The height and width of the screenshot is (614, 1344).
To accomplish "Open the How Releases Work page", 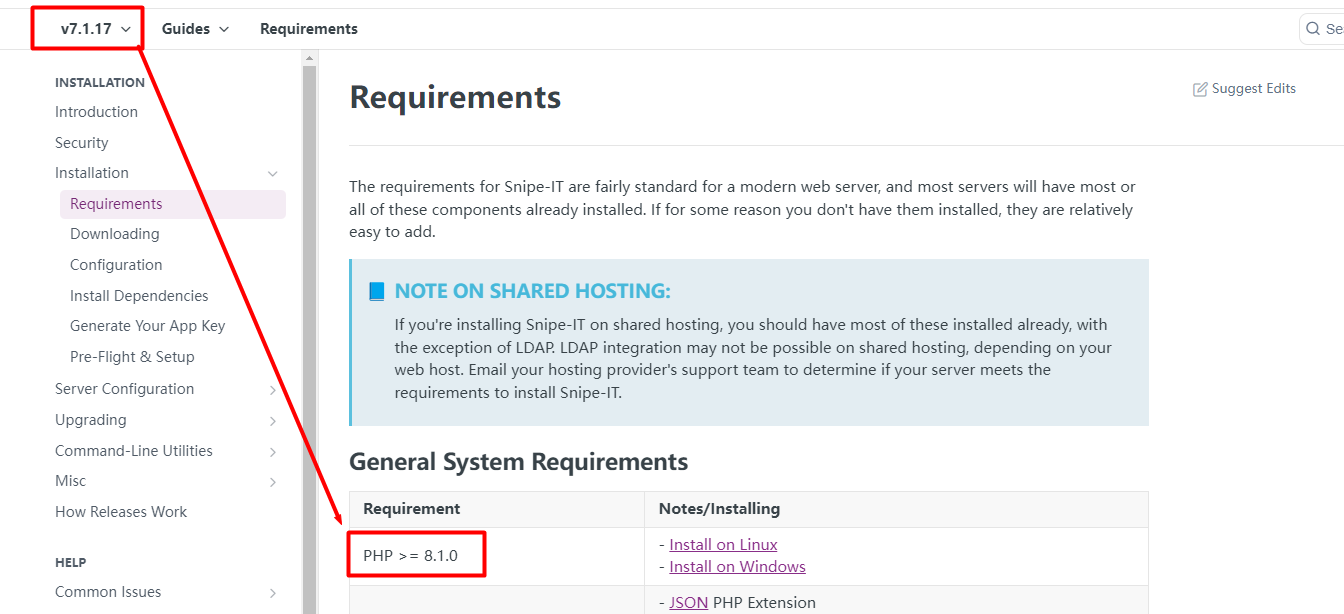I will [121, 512].
